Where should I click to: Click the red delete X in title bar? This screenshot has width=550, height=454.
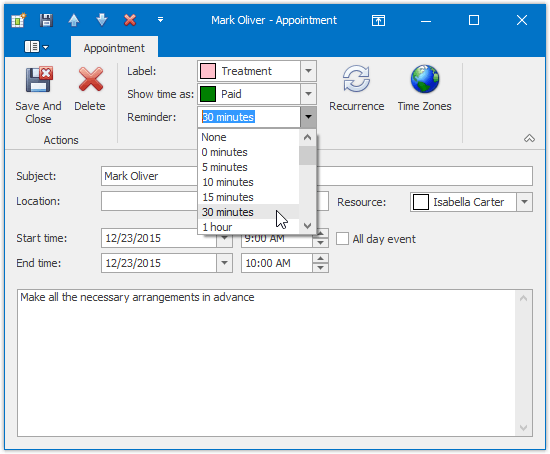coord(130,20)
